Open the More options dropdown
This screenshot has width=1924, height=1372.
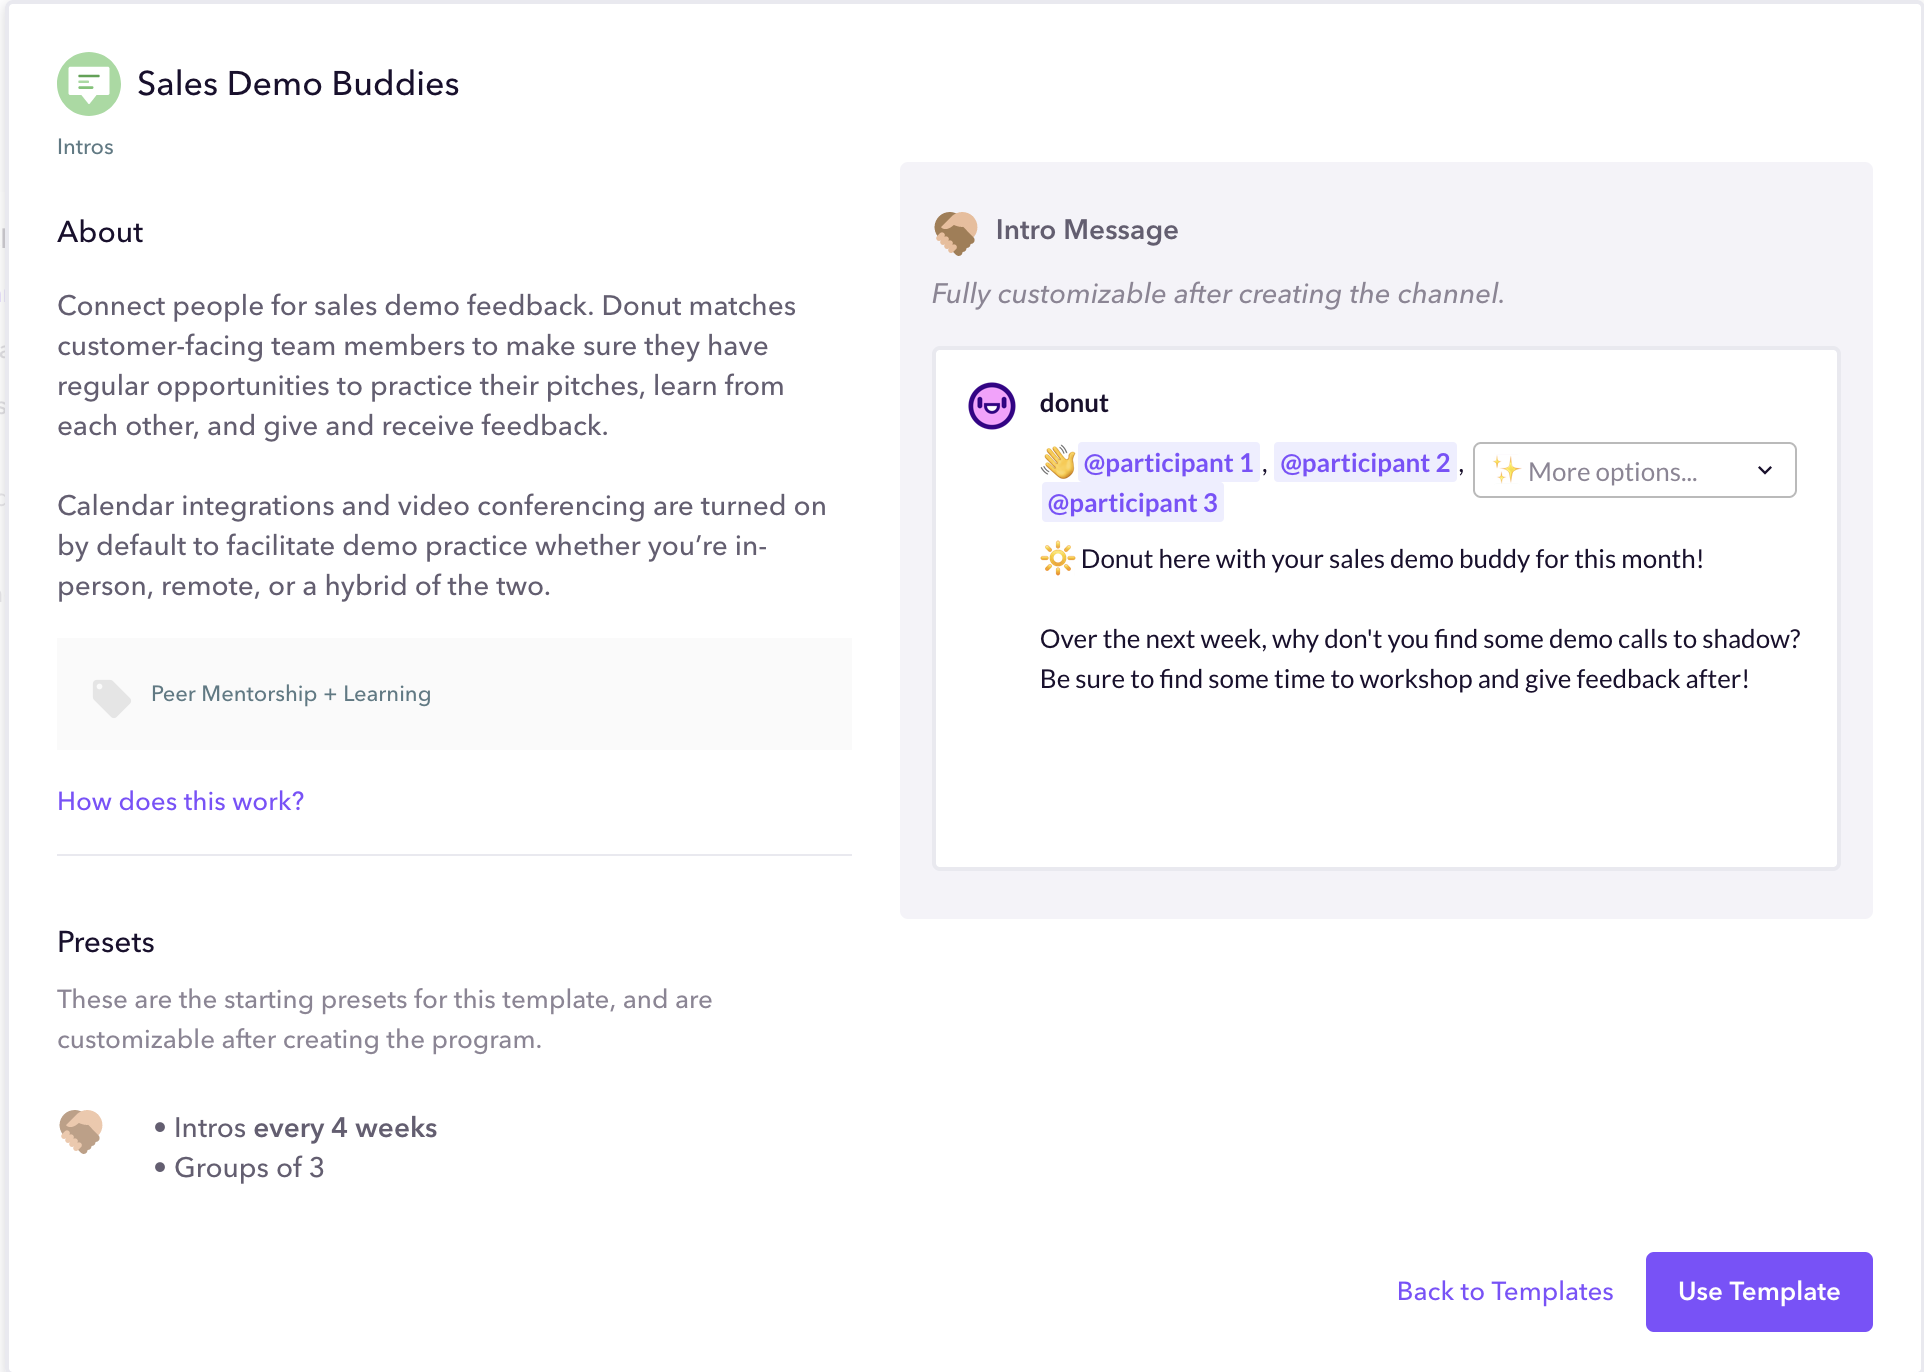[x=1635, y=470]
